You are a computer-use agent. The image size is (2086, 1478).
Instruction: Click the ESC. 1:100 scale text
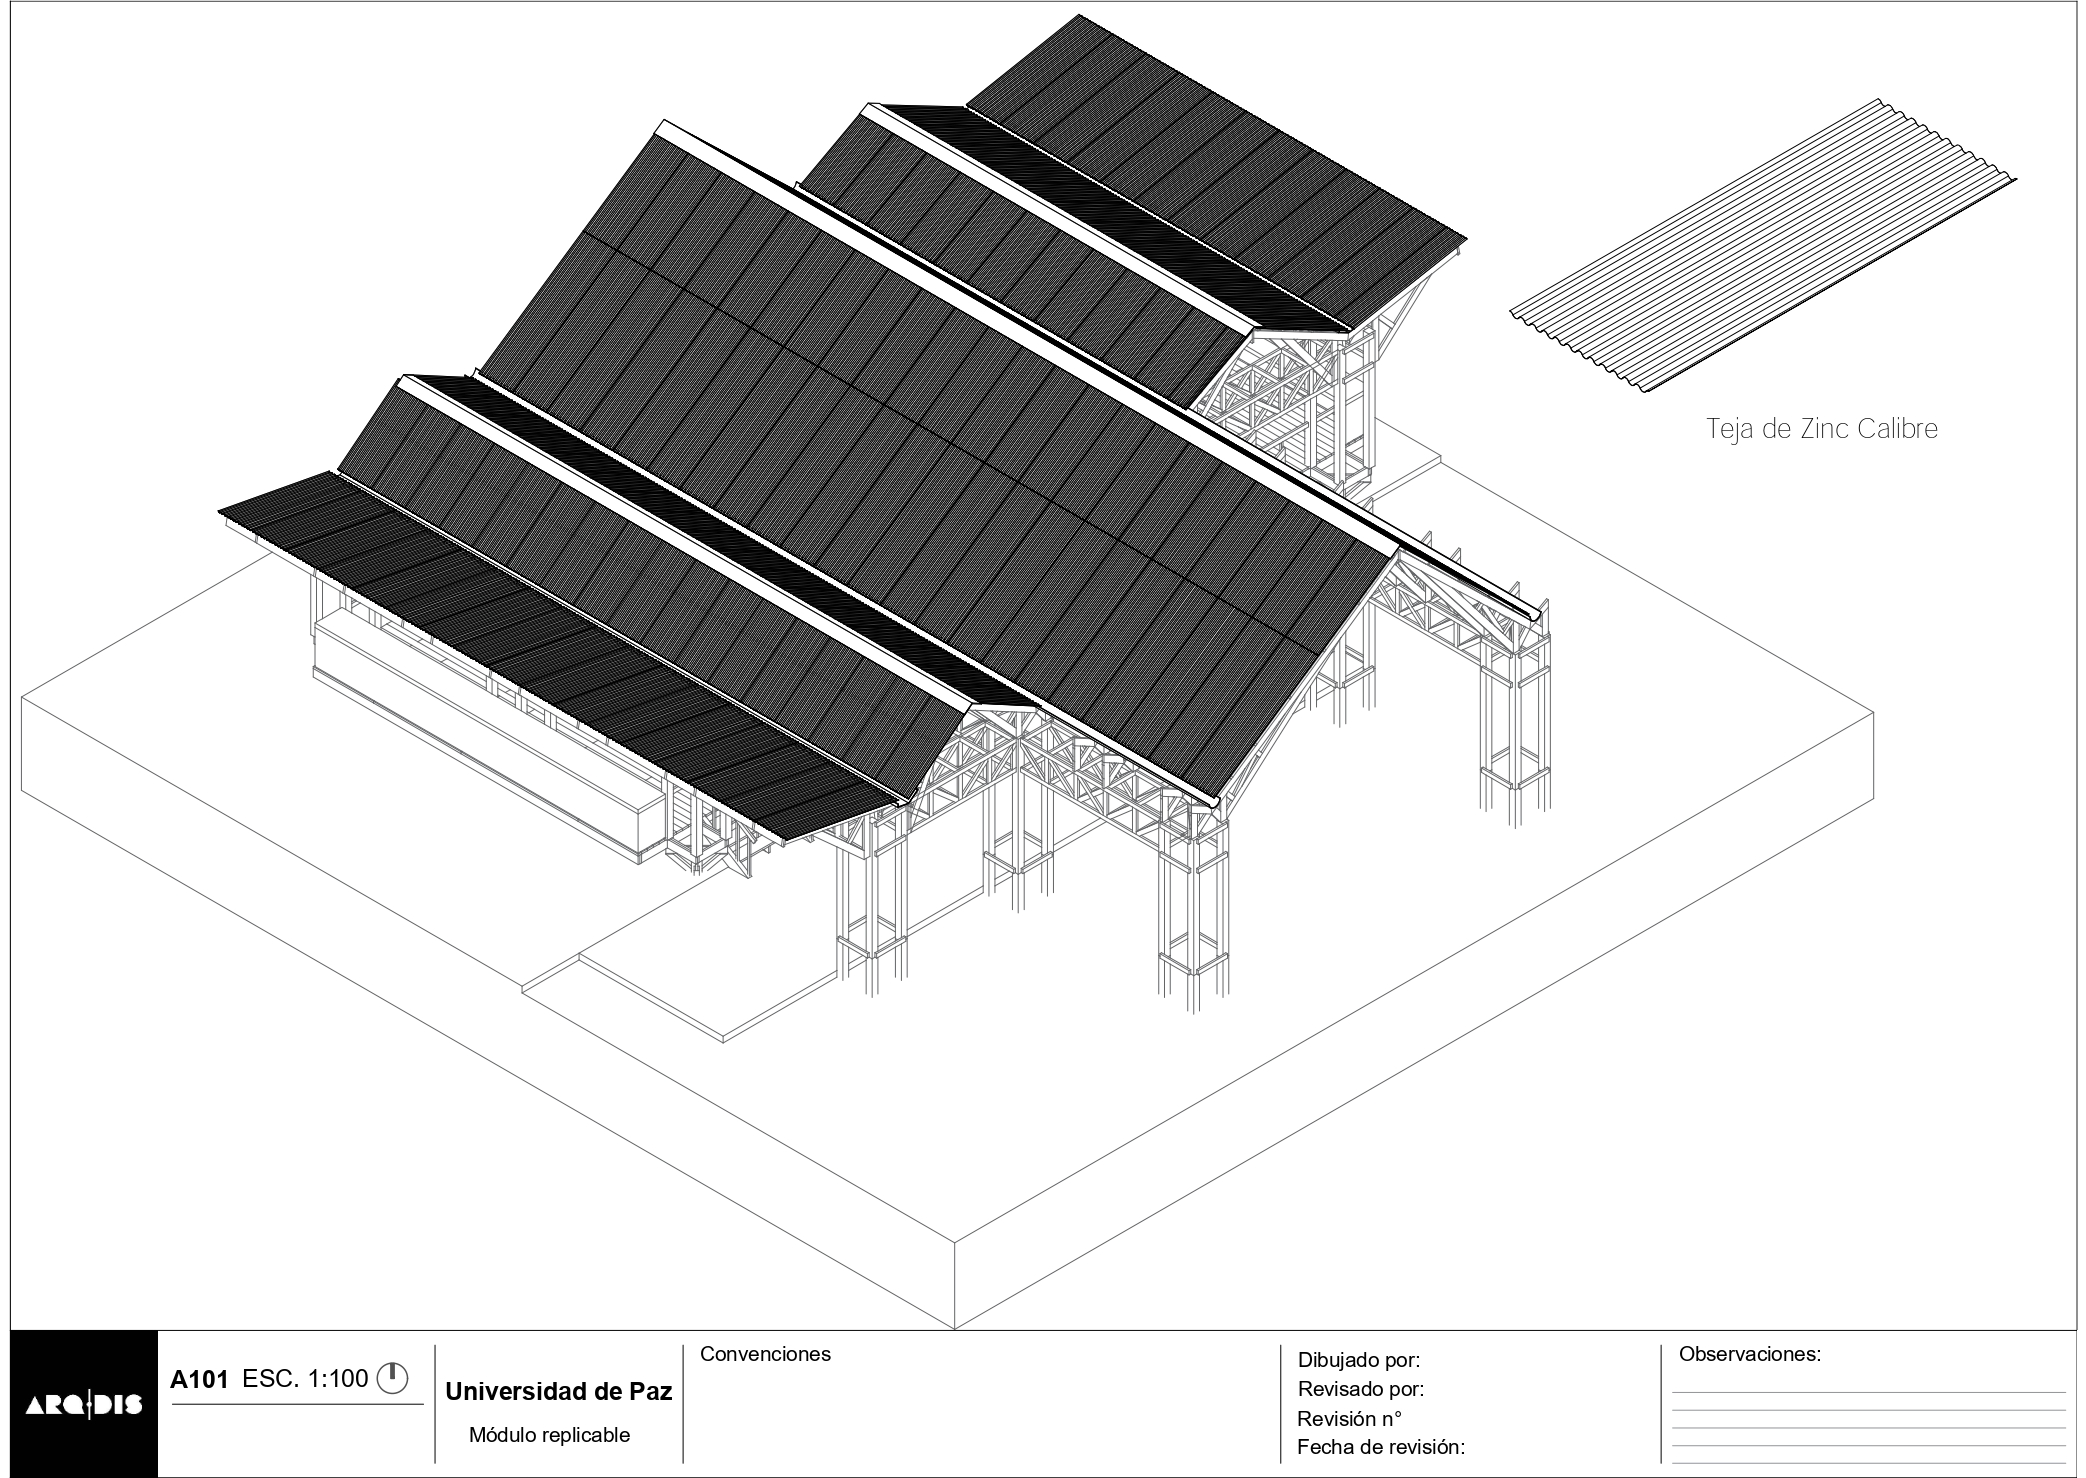(x=305, y=1379)
